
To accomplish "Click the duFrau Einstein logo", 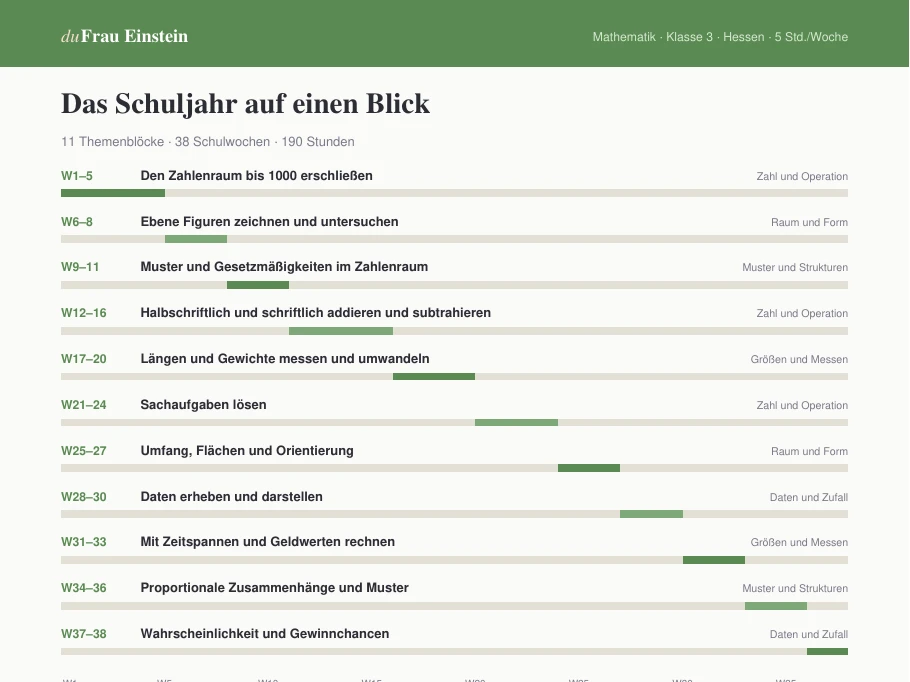I will pyautogui.click(x=124, y=36).
